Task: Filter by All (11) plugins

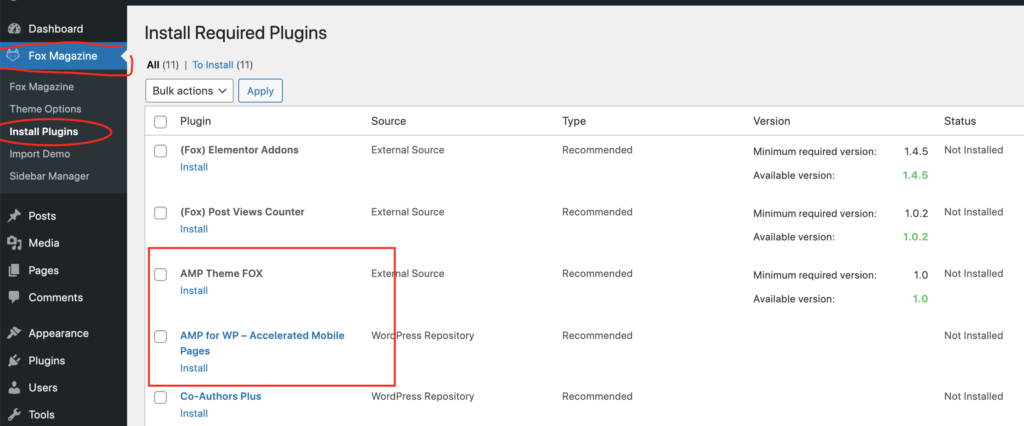Action: pos(163,65)
